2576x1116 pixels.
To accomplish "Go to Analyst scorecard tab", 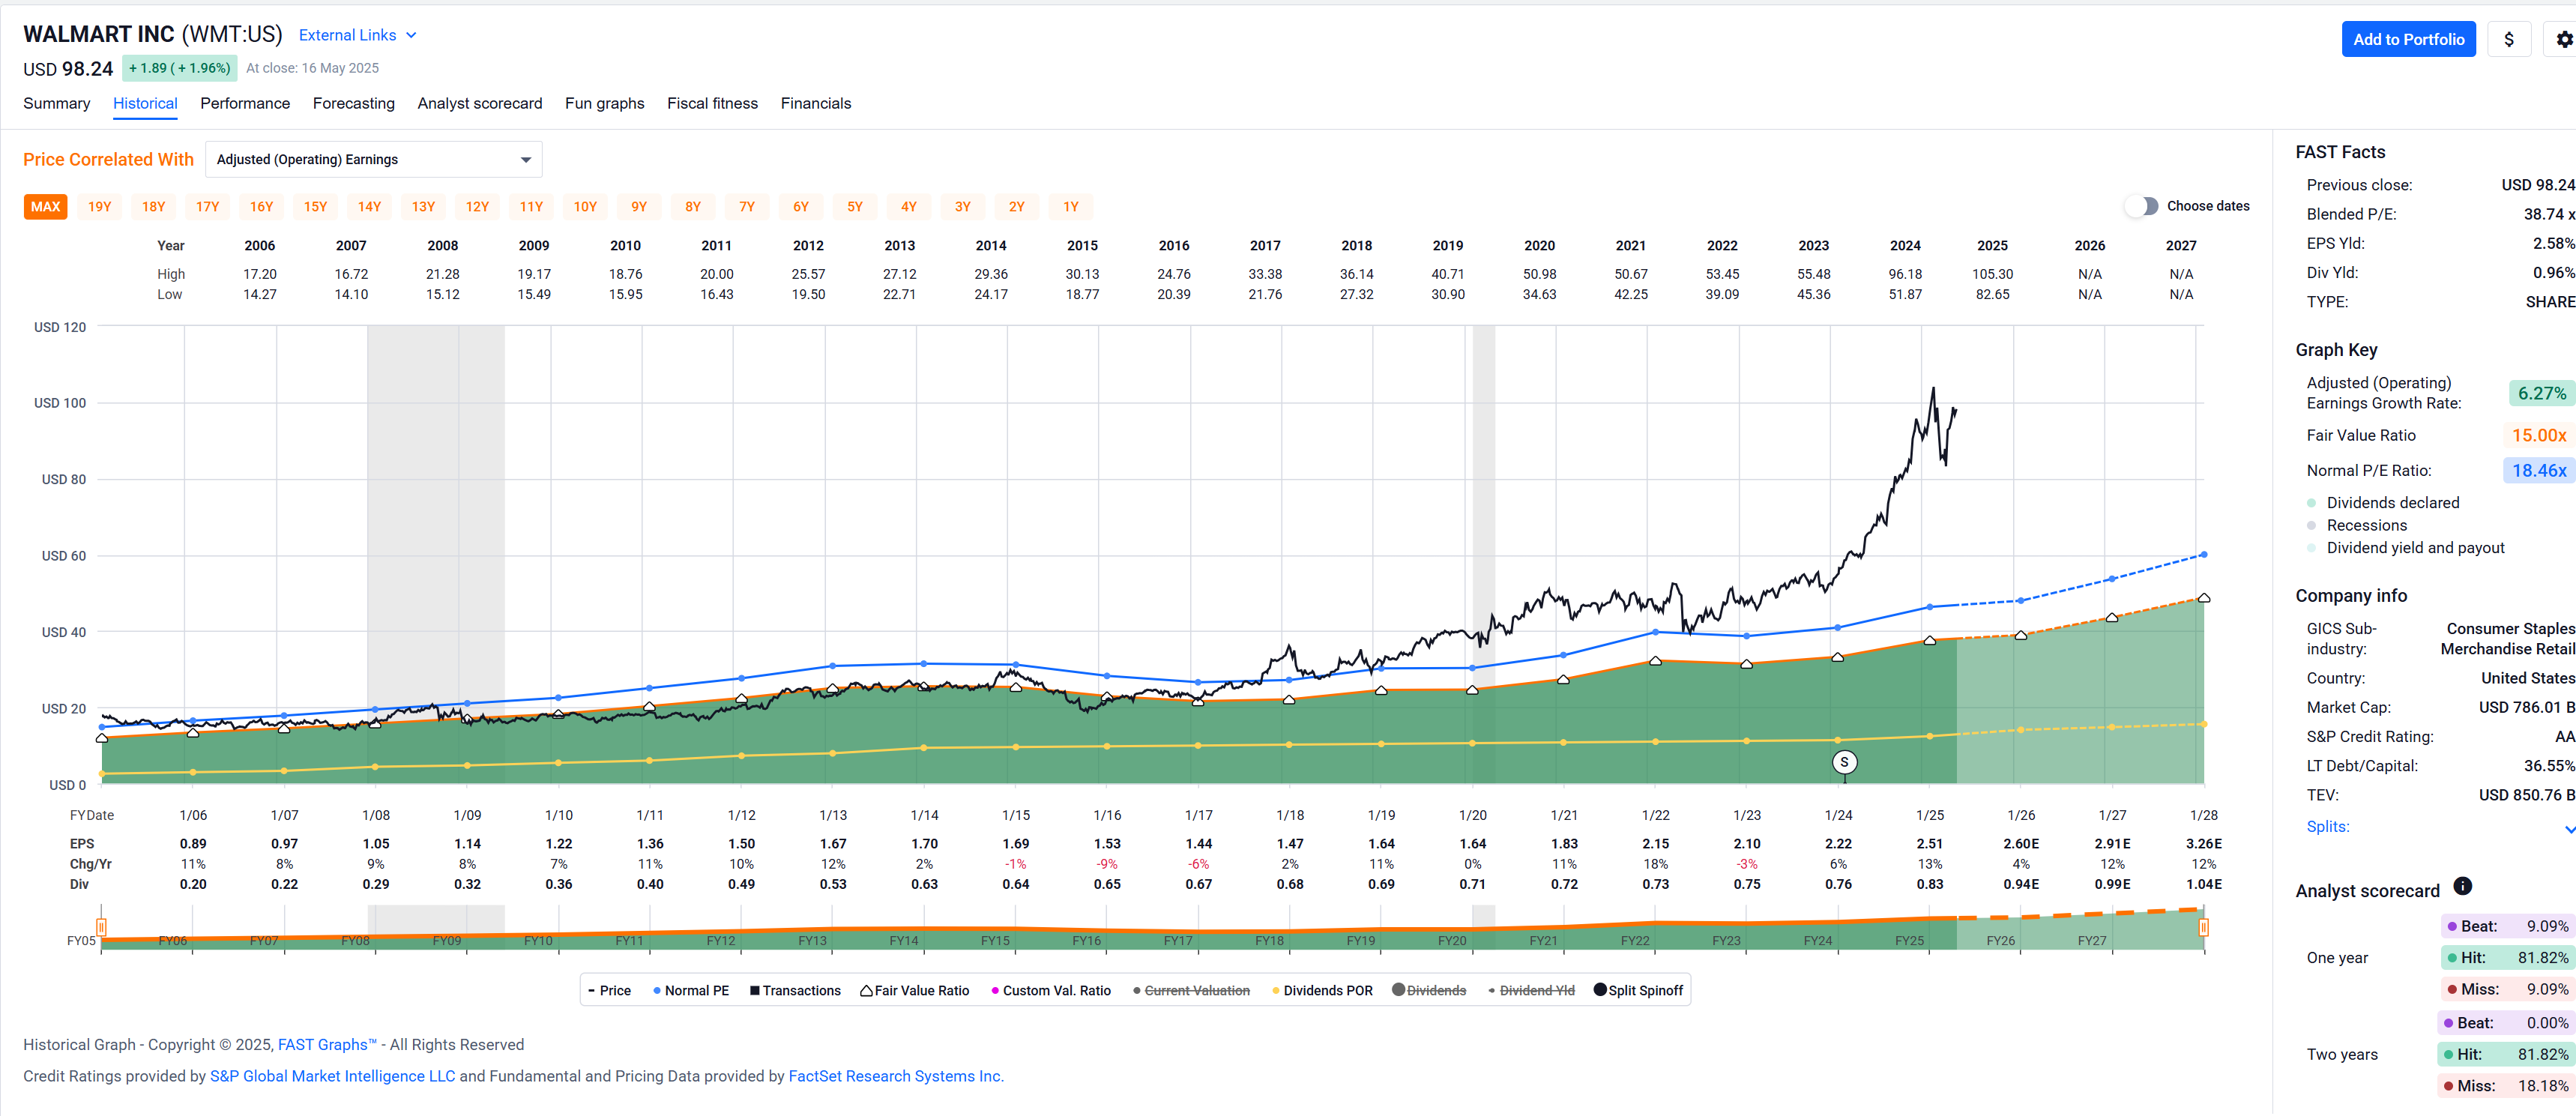I will (480, 104).
